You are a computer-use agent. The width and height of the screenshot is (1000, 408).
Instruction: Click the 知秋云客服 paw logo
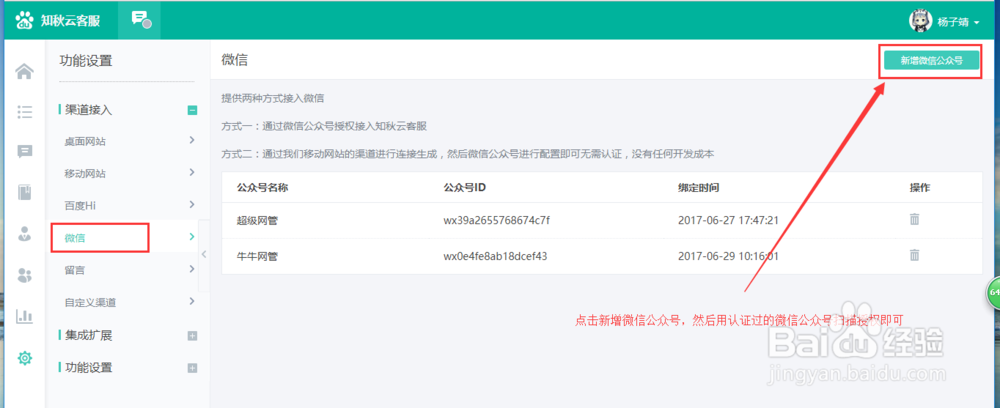24,21
